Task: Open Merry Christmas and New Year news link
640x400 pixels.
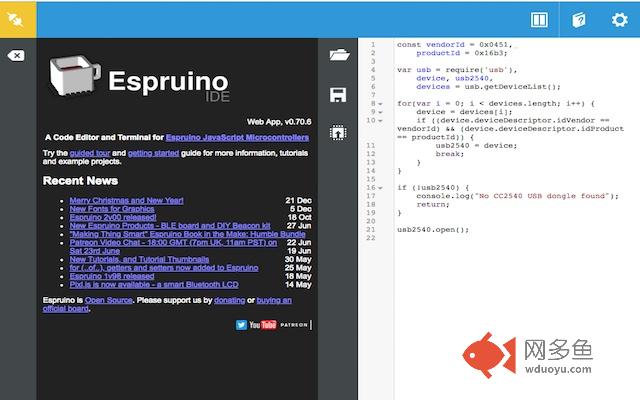Action: (x=127, y=200)
